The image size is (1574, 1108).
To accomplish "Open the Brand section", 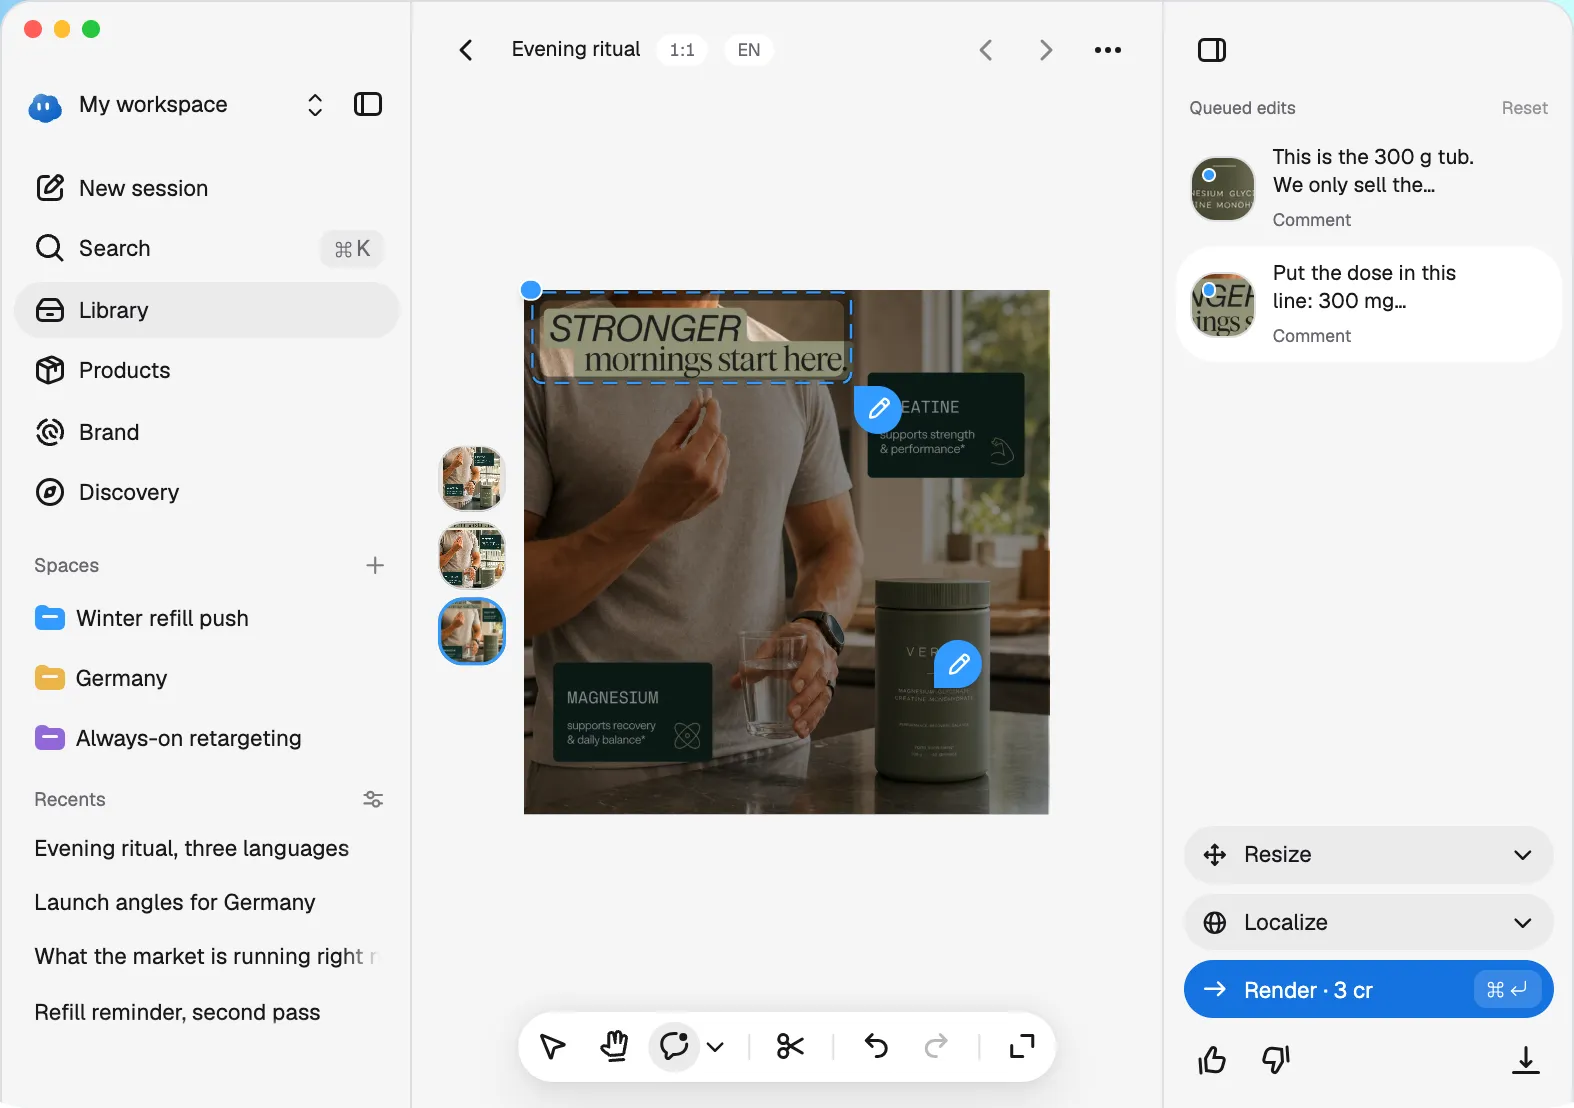I will [207, 432].
